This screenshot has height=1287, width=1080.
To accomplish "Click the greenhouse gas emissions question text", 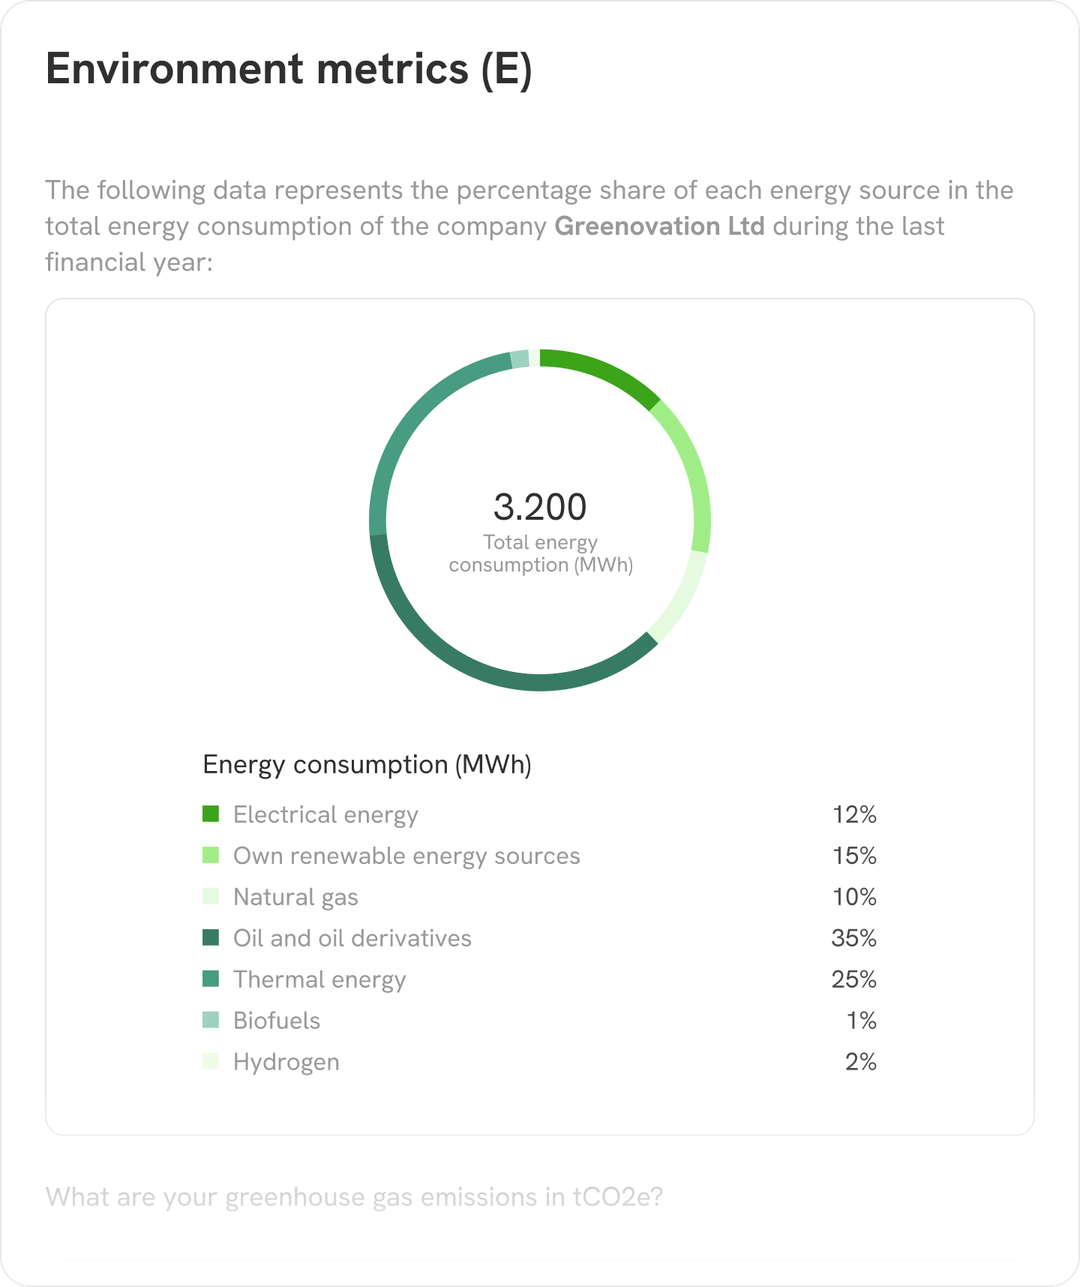I will (355, 1197).
